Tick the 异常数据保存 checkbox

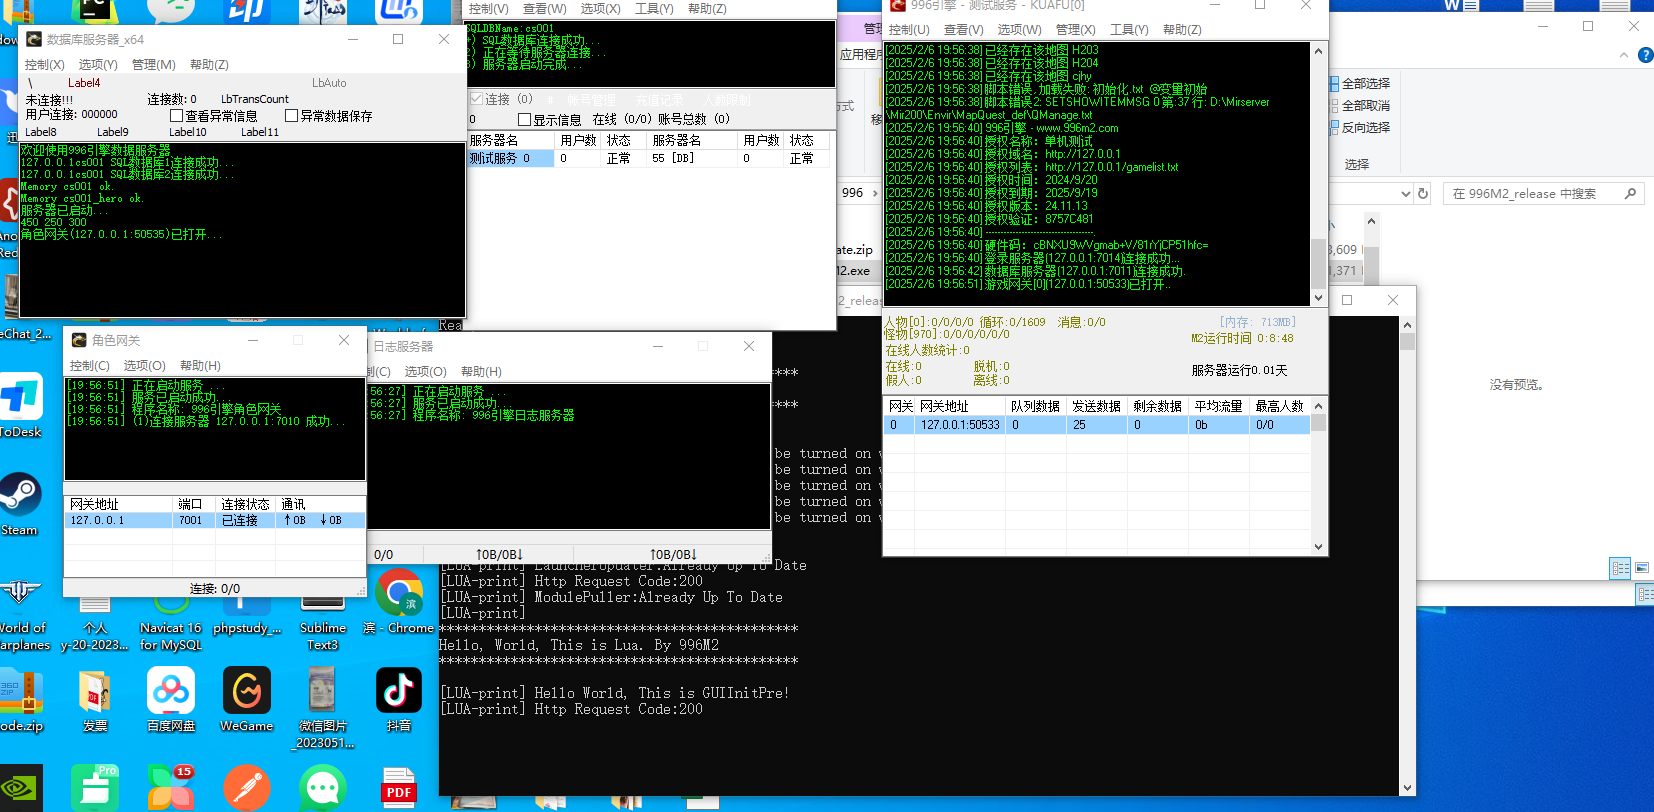click(x=292, y=116)
